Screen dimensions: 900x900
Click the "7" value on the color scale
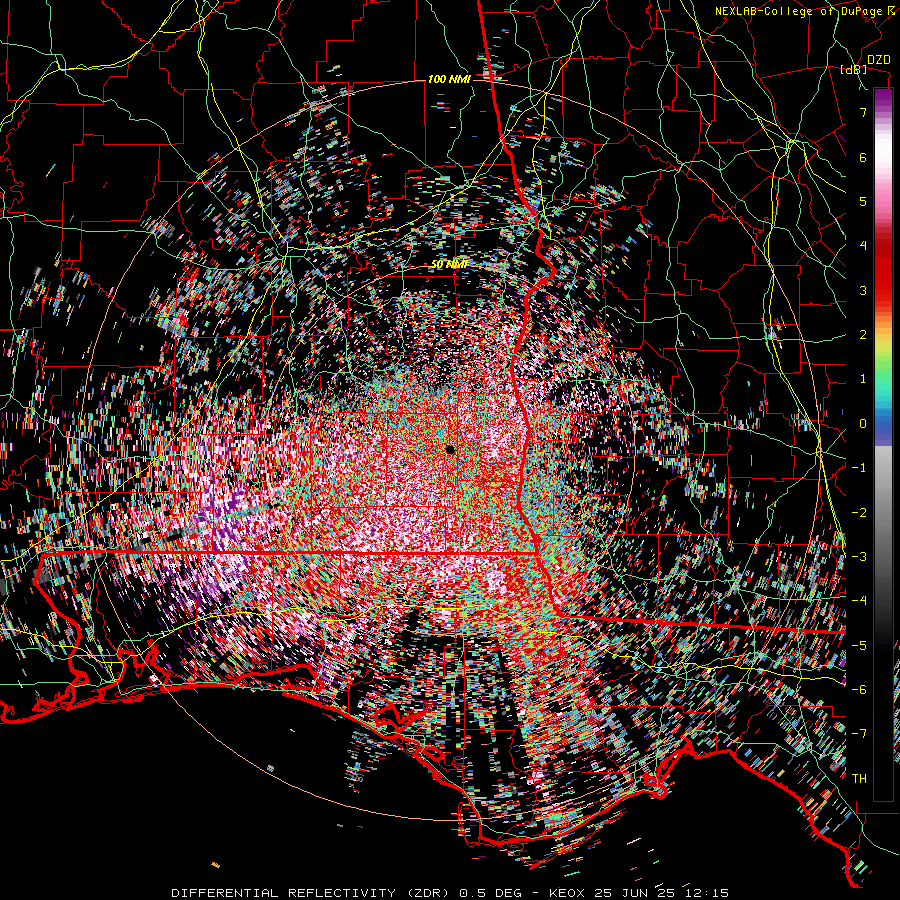863,112
